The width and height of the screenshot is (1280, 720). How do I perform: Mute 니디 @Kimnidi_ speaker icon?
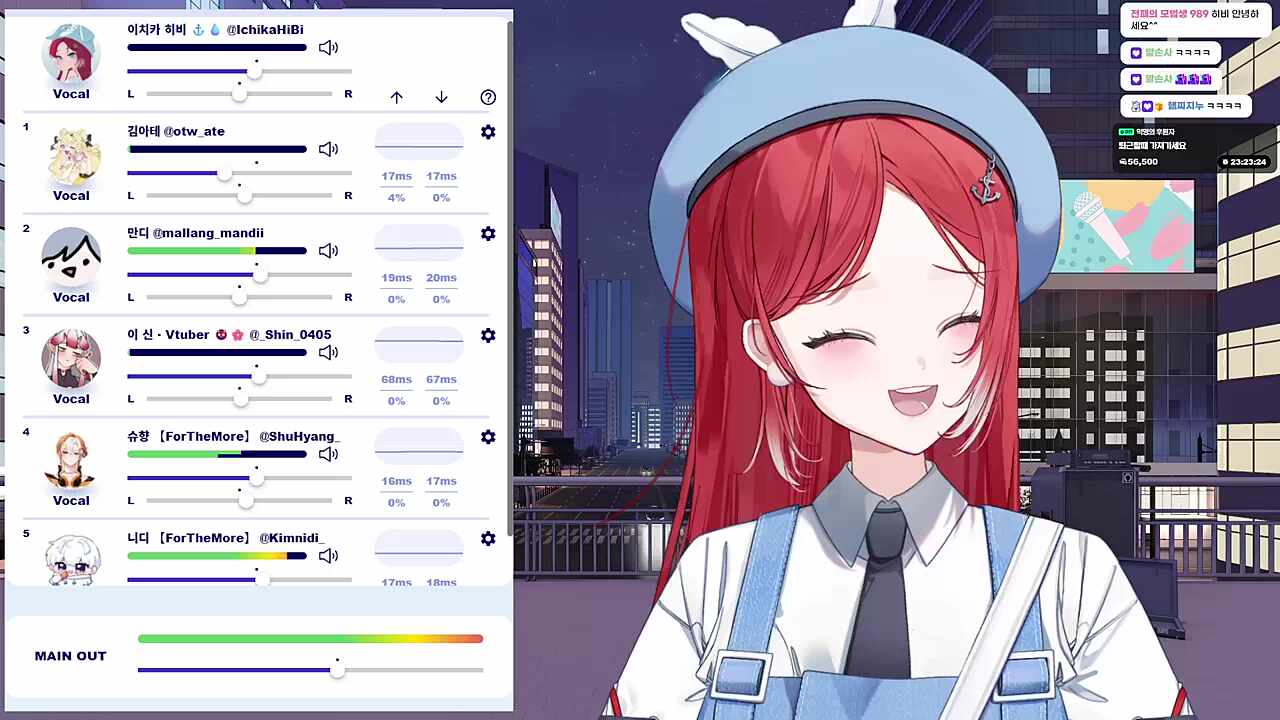coord(328,555)
